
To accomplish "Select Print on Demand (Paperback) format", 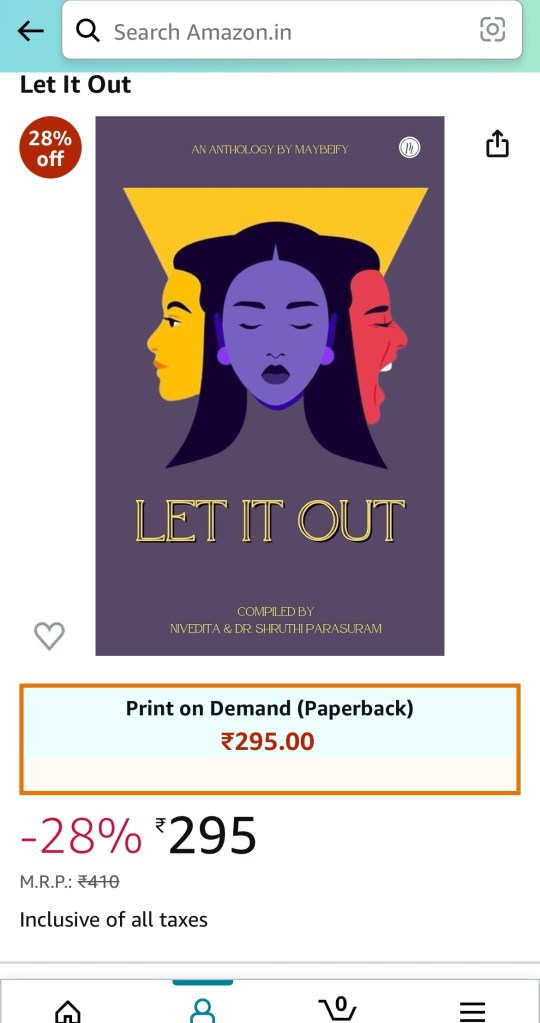I will (x=270, y=739).
